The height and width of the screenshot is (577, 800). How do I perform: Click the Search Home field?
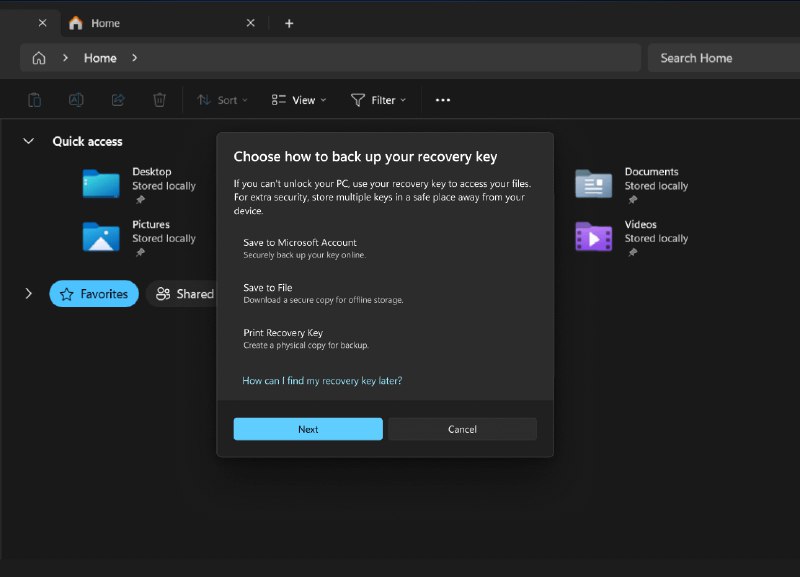(723, 58)
